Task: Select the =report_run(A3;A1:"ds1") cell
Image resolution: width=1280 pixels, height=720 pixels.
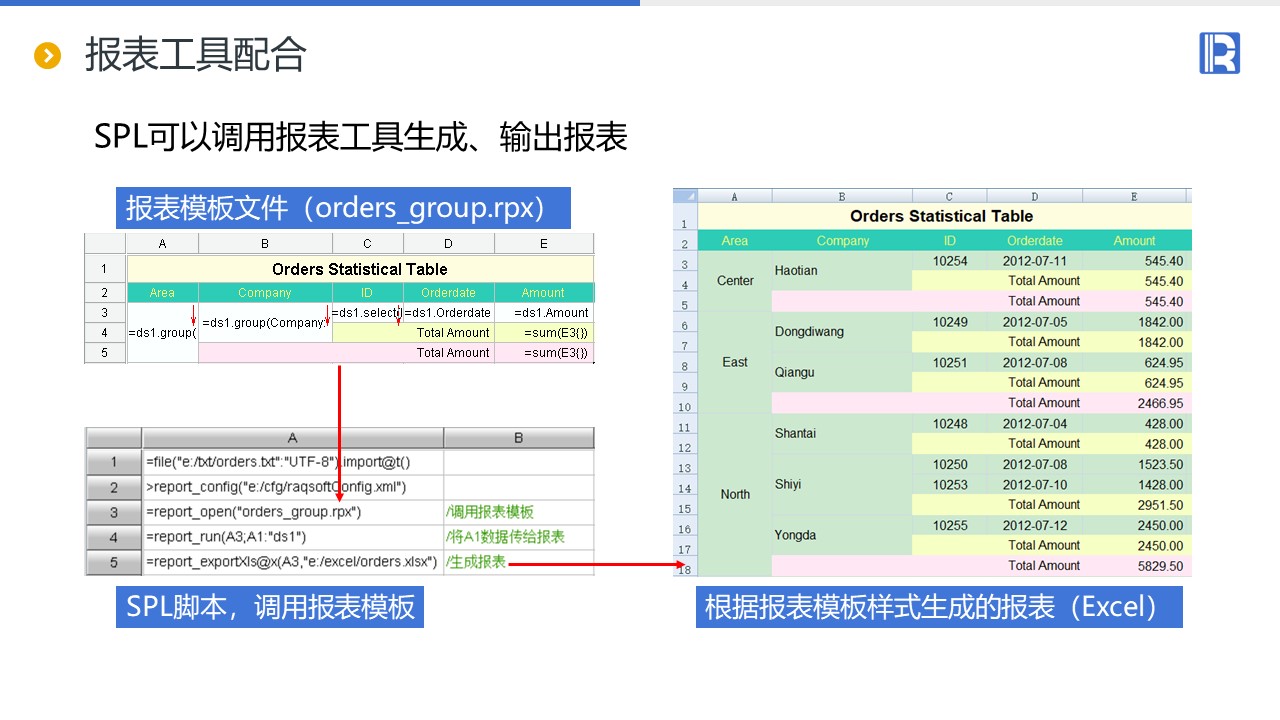Action: click(293, 537)
